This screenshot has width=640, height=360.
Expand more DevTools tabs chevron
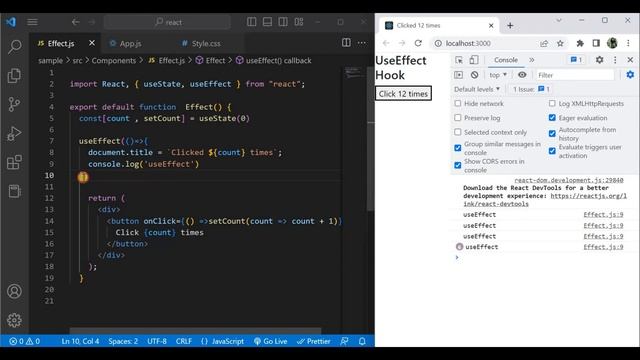[531, 60]
